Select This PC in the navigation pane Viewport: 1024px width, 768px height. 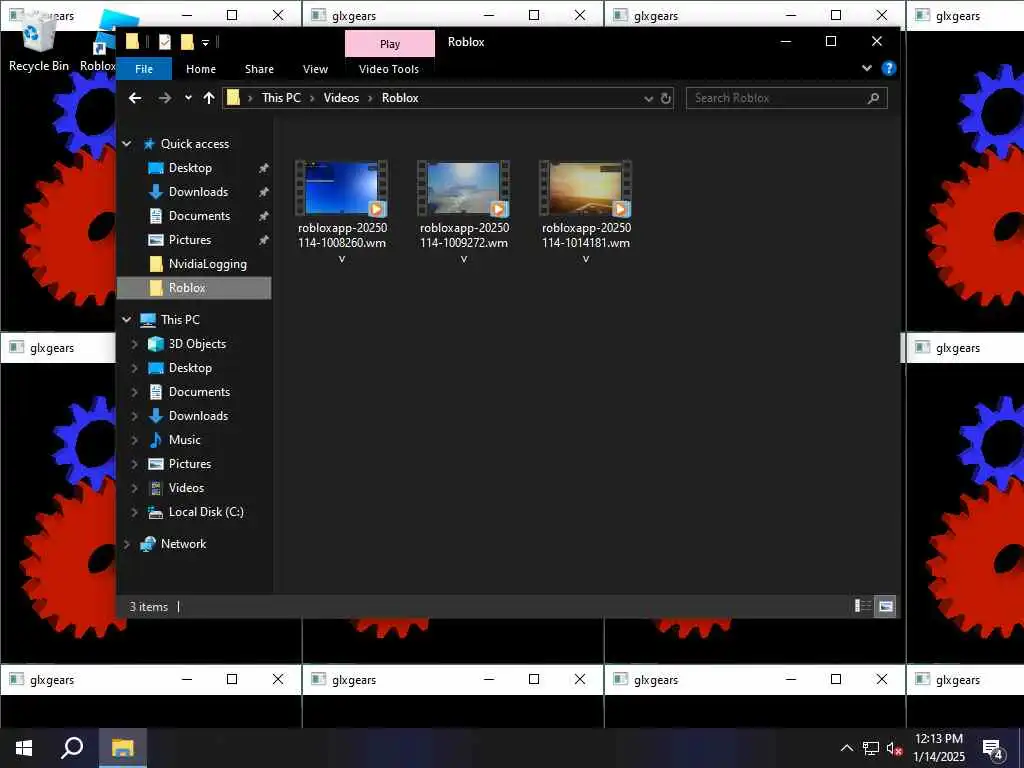[180, 320]
